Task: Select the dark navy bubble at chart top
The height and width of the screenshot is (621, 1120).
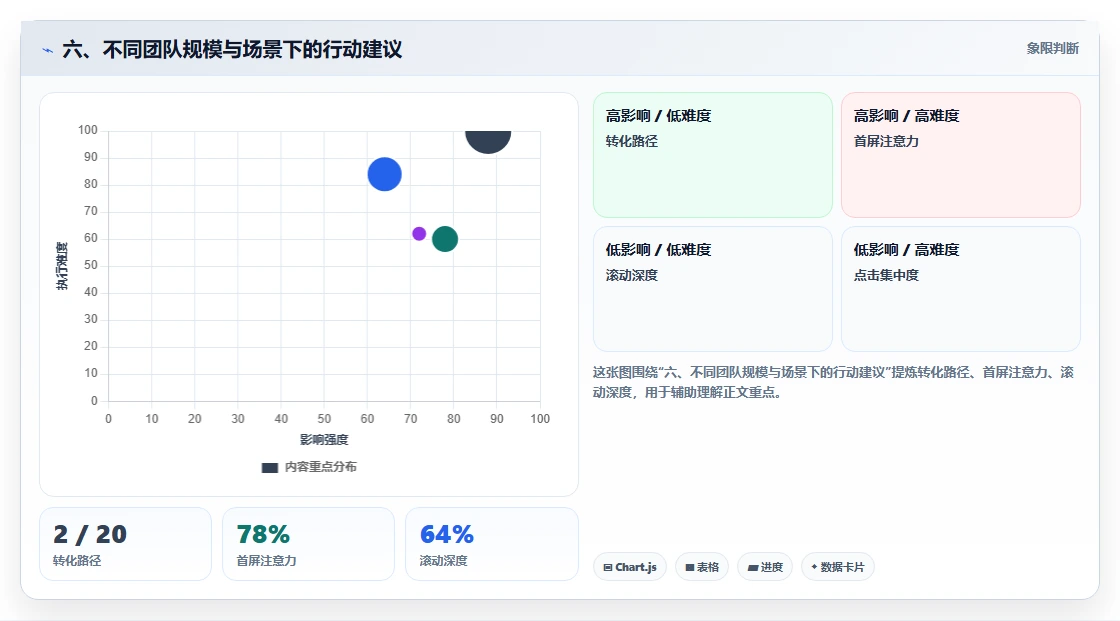Action: click(488, 141)
